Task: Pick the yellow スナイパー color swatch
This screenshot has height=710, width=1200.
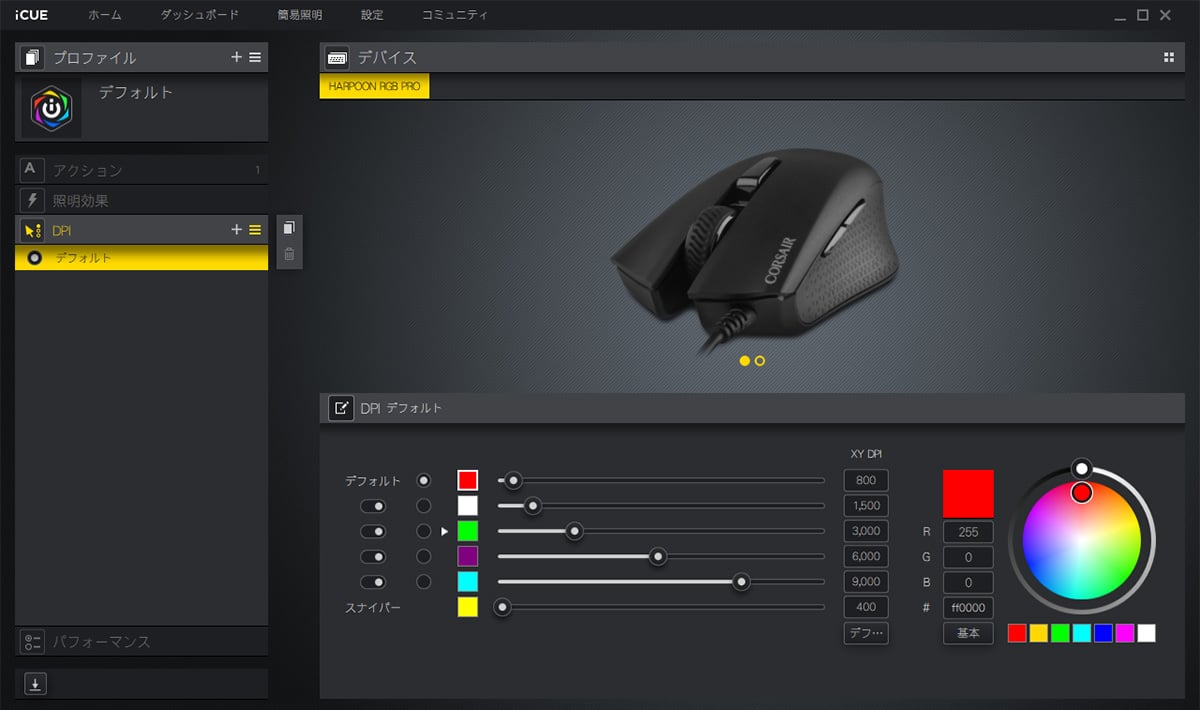Action: coord(468,607)
